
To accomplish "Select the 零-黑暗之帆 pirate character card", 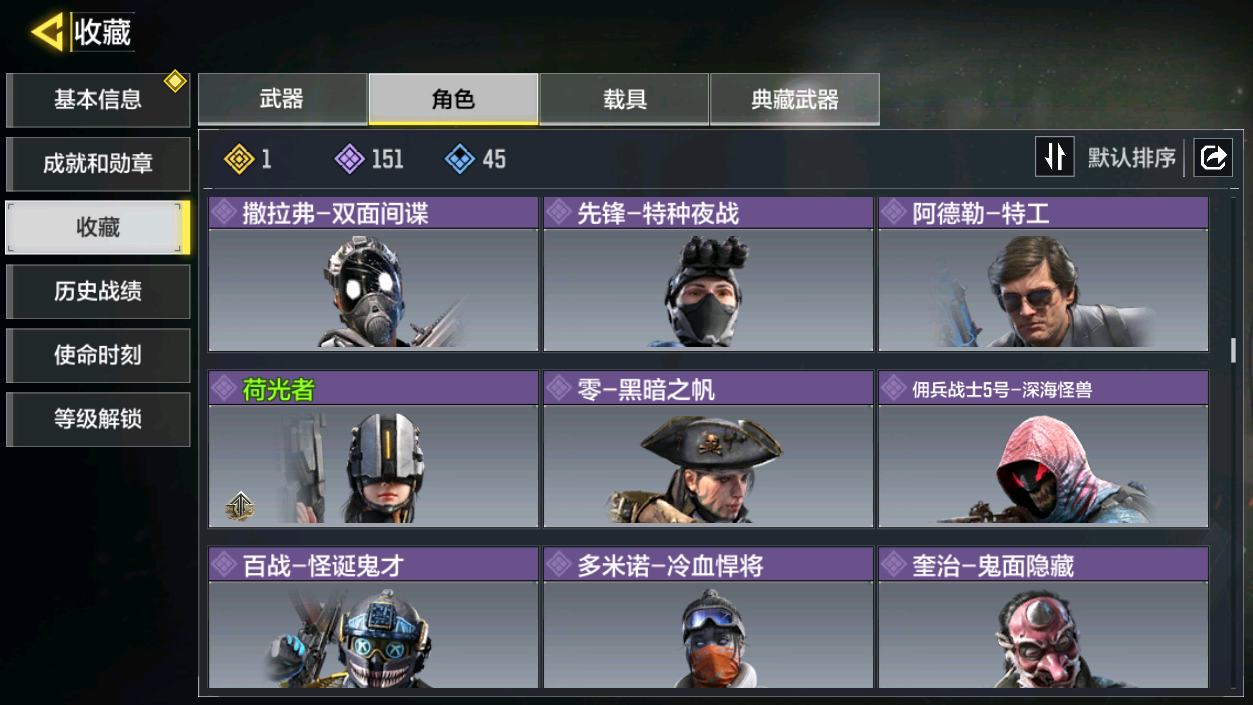I will (x=708, y=449).
